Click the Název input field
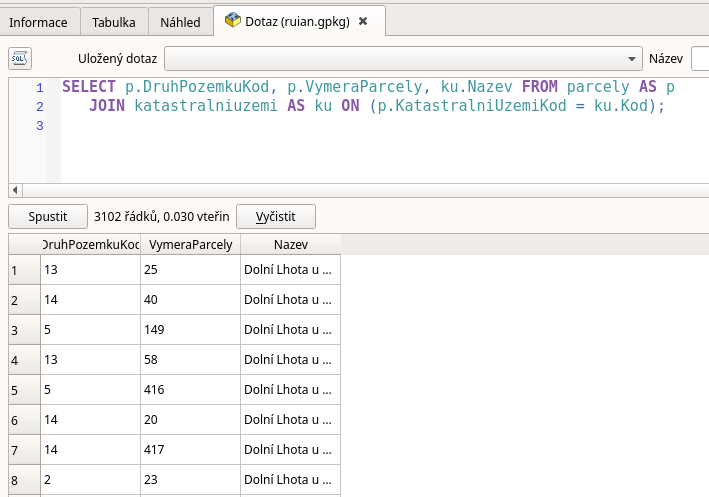The image size is (709, 497). (700, 59)
